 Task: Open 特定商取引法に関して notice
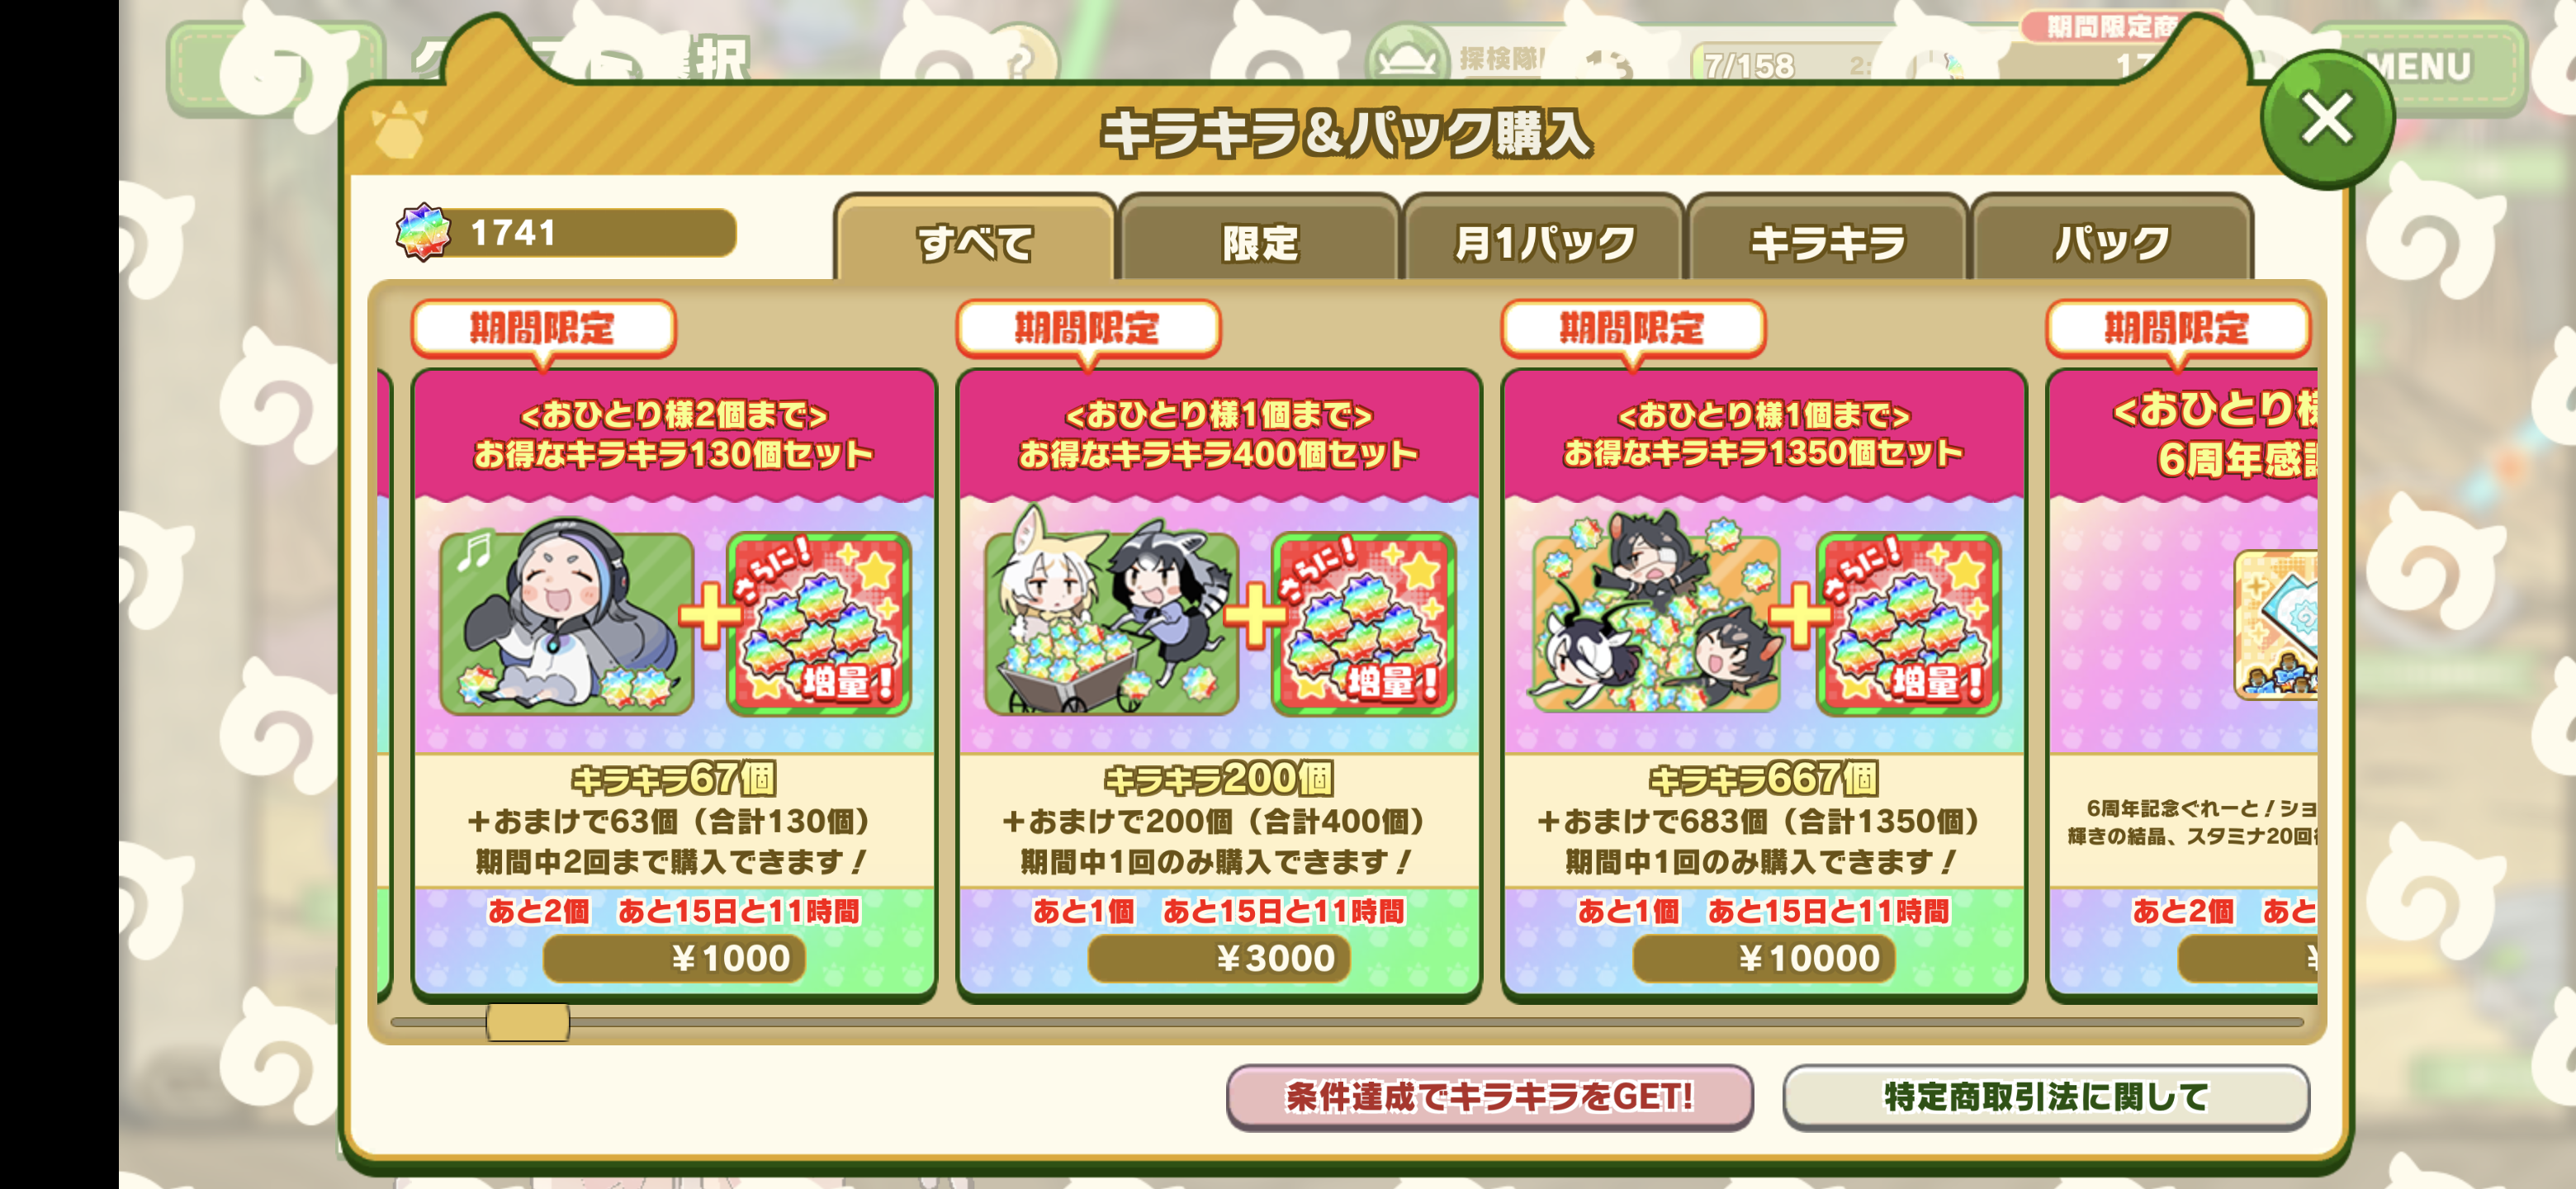(x=2045, y=1096)
